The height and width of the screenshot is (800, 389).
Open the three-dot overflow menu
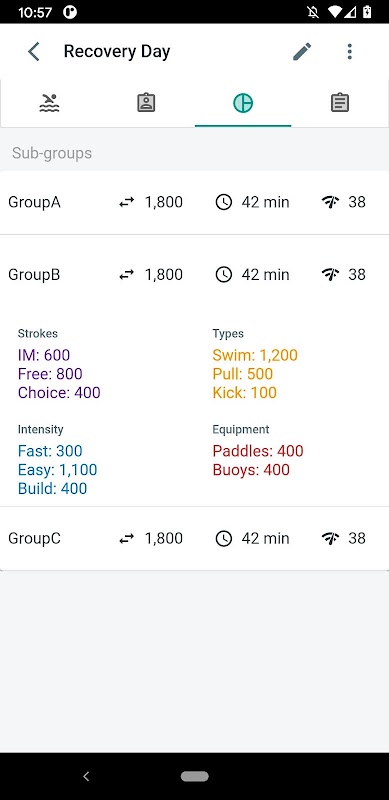tap(349, 52)
